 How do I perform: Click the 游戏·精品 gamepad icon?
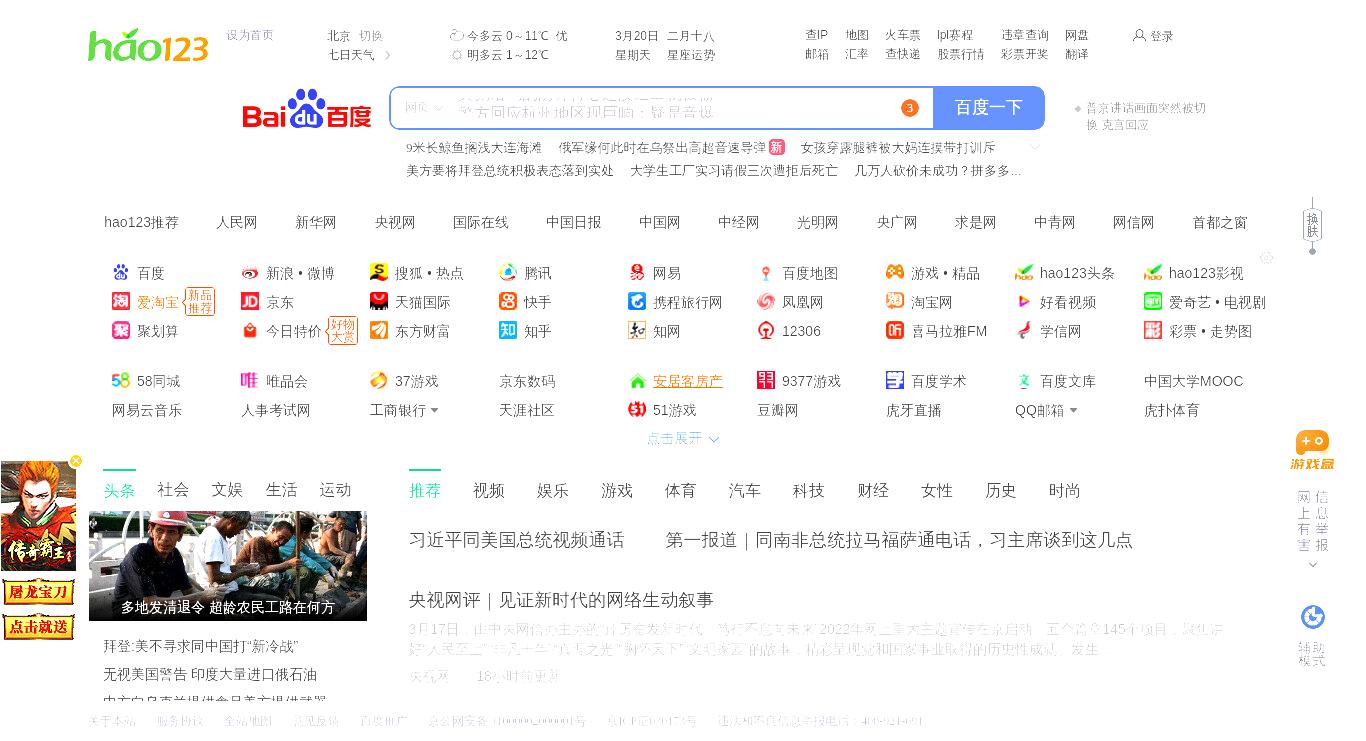coord(895,273)
